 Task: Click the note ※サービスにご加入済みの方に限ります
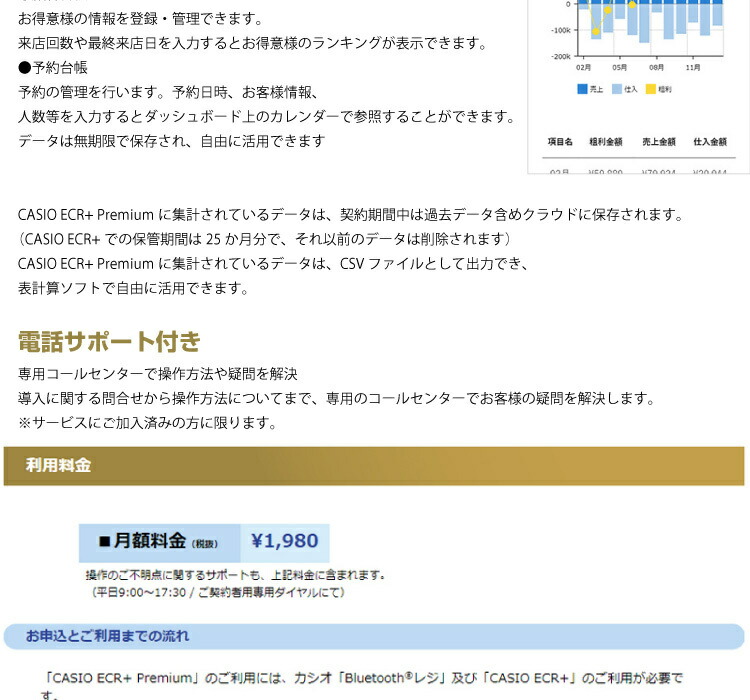click(147, 422)
